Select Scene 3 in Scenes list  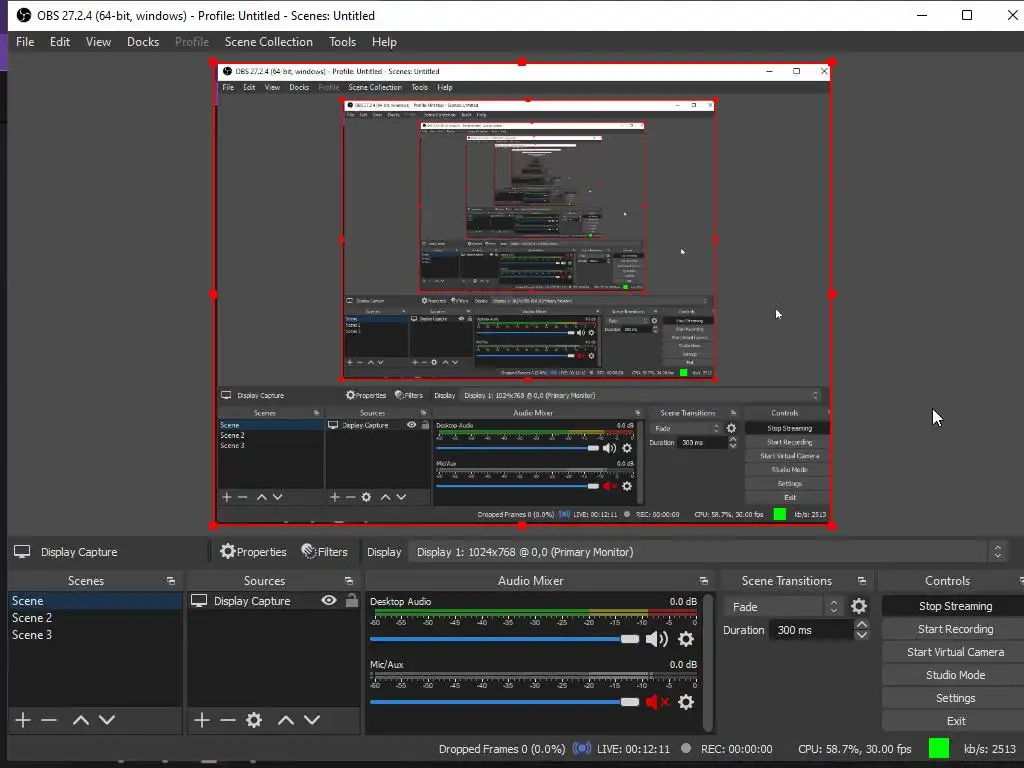(x=95, y=635)
